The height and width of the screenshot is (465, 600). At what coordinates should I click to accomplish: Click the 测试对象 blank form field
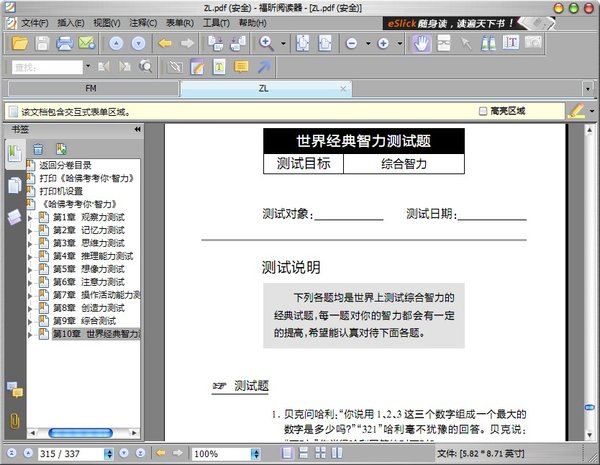coord(349,214)
